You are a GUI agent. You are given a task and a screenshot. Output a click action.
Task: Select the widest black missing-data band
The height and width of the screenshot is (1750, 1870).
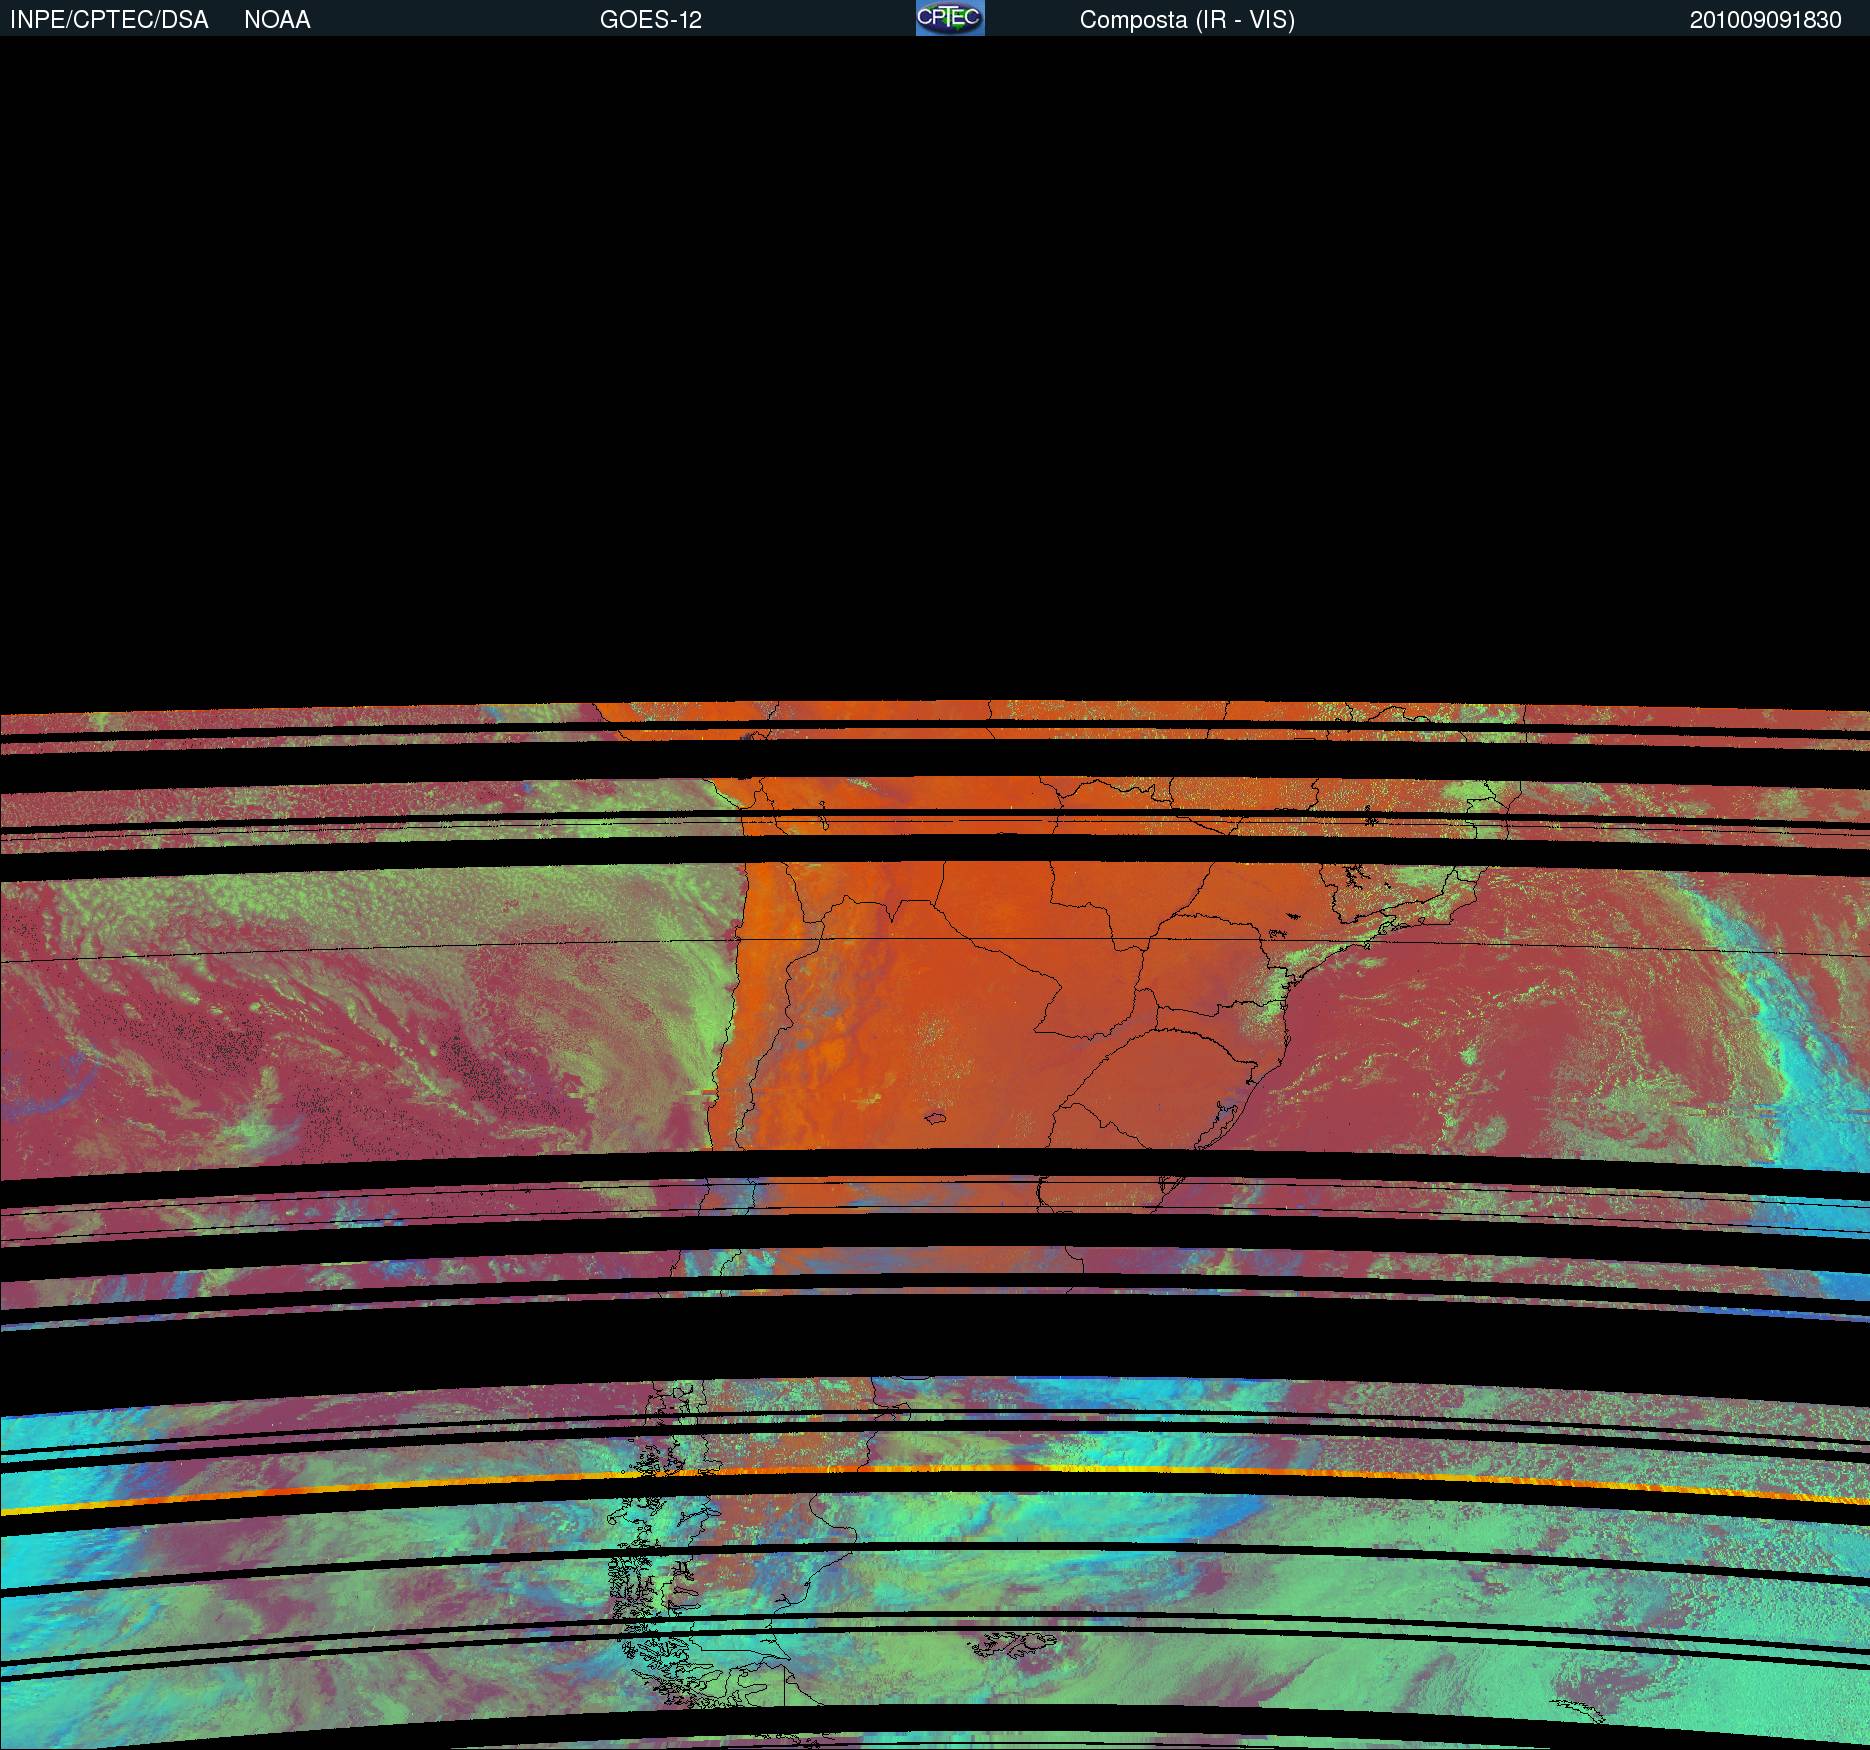tap(935, 1350)
